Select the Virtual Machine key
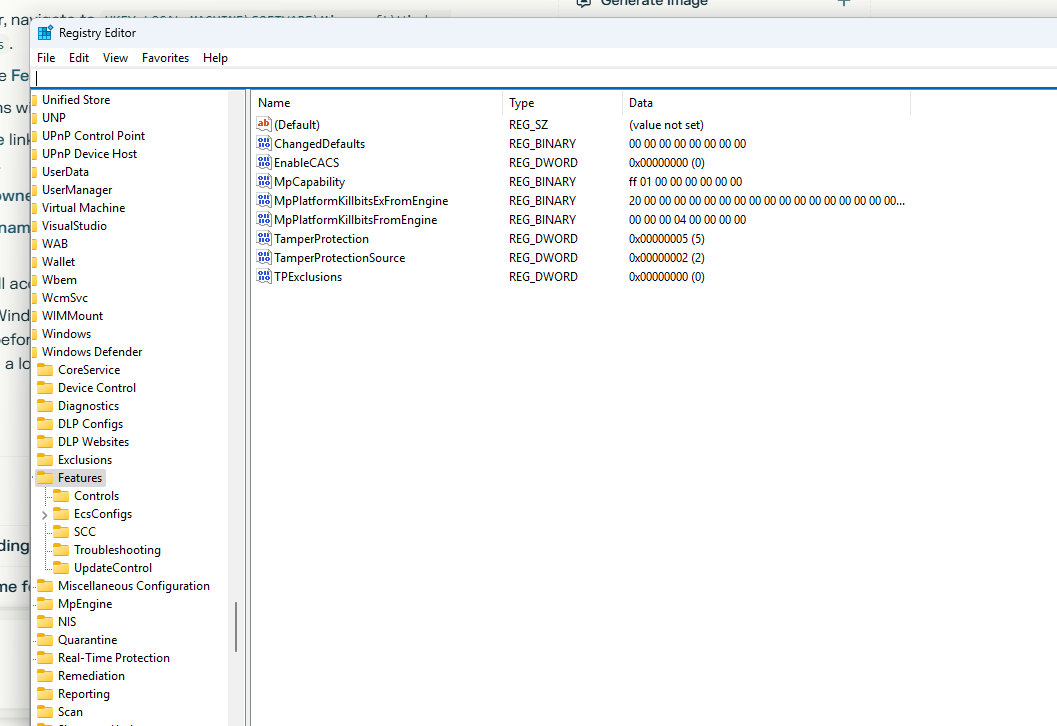This screenshot has height=726, width=1057. pos(83,208)
